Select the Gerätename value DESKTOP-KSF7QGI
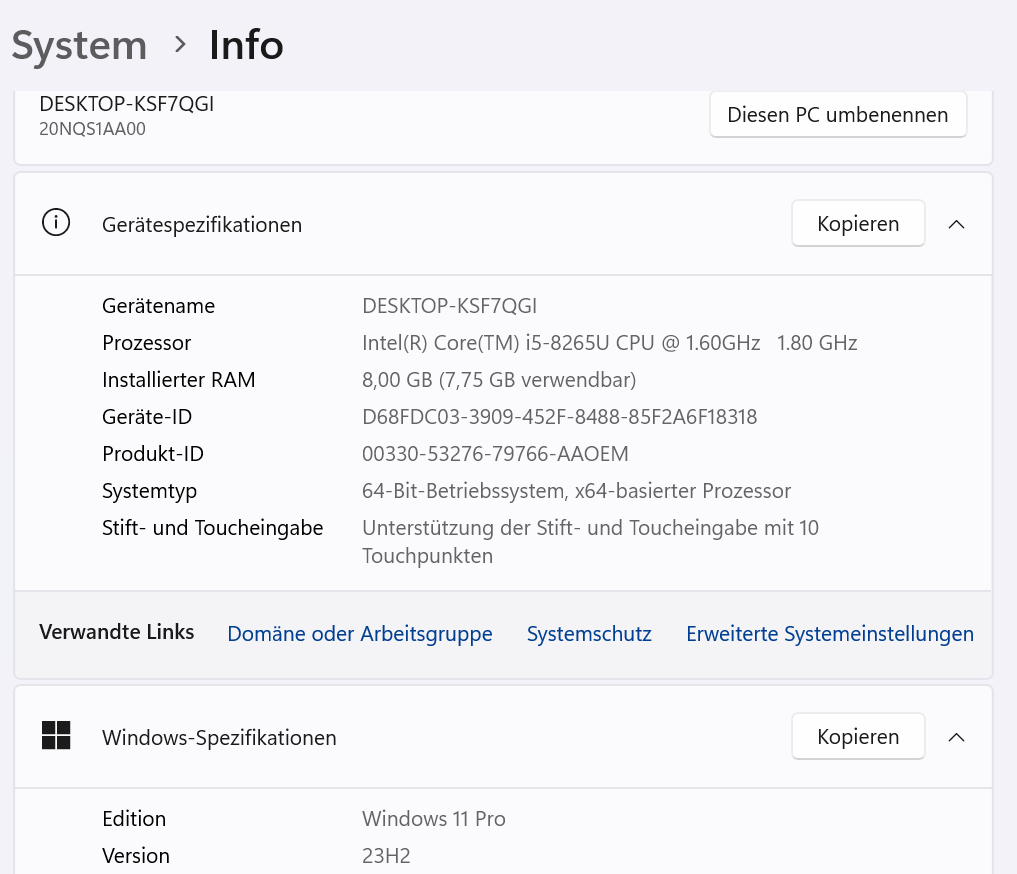The height and width of the screenshot is (874, 1017). (449, 305)
